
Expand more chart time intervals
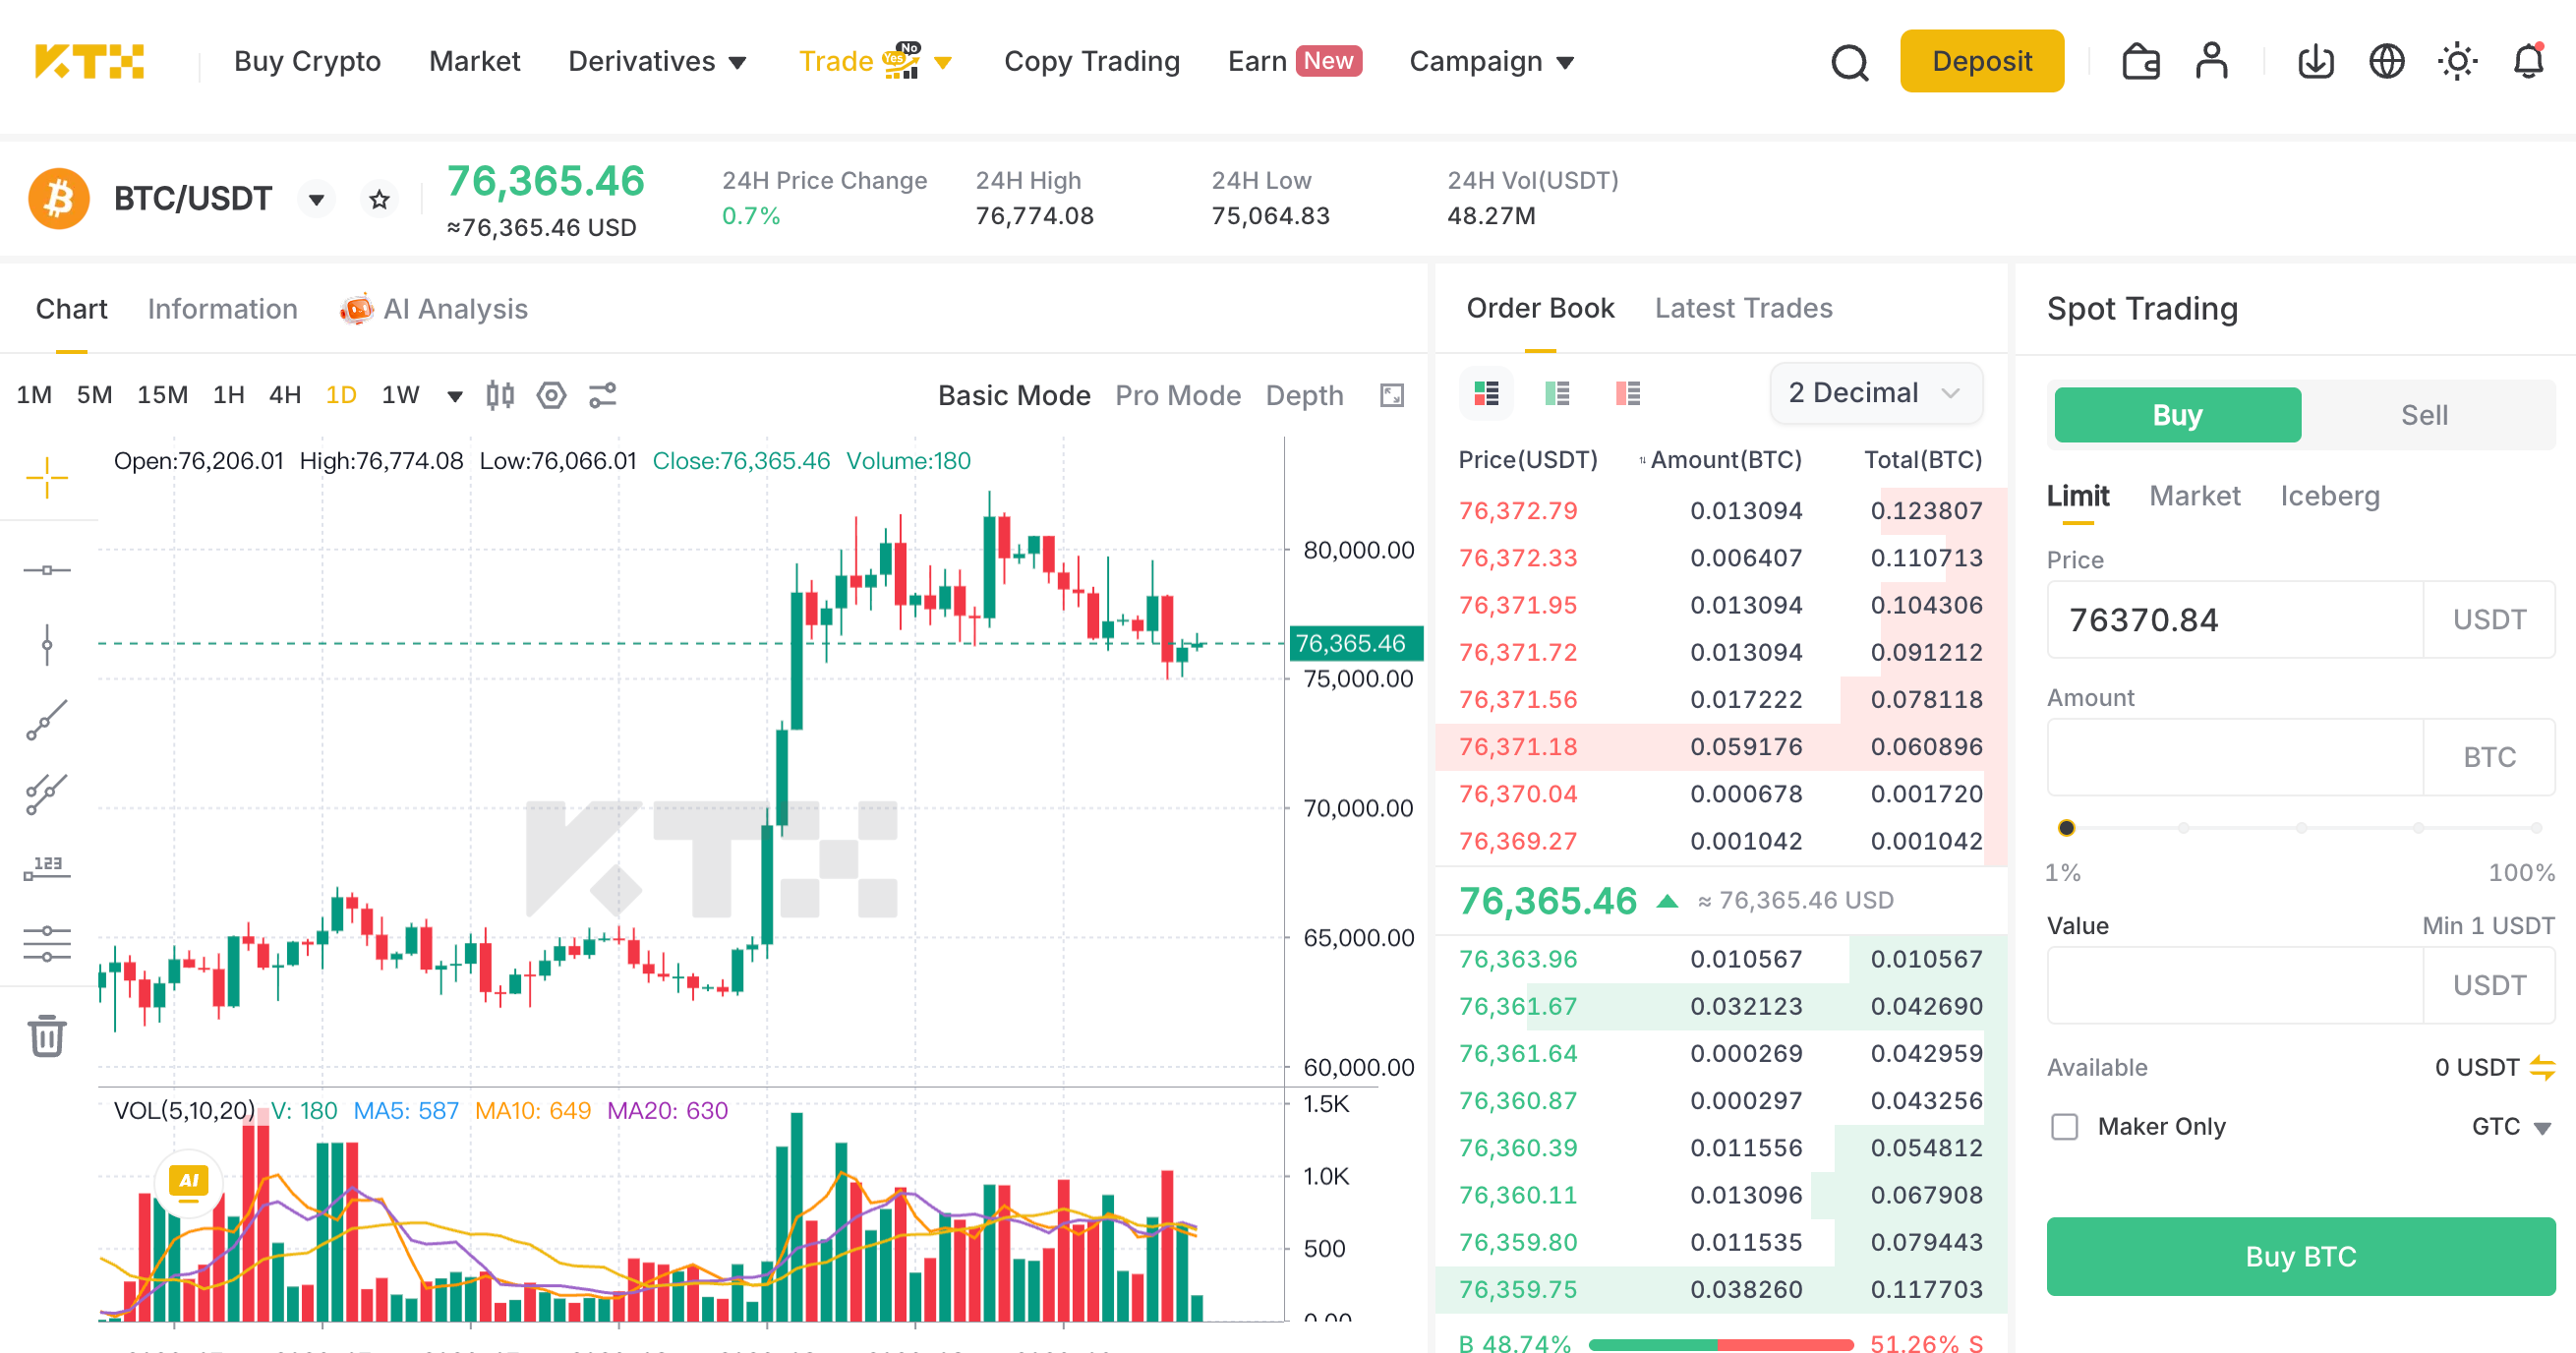tap(455, 396)
